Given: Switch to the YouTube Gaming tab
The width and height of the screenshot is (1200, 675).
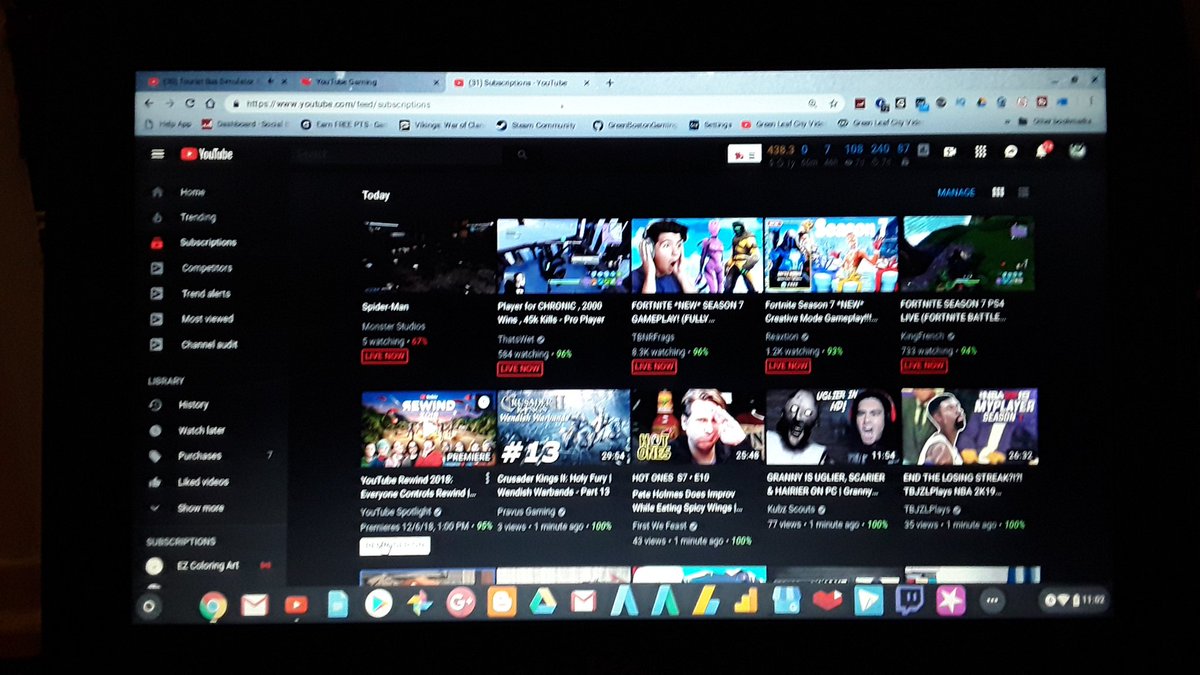Looking at the screenshot, I should [369, 82].
